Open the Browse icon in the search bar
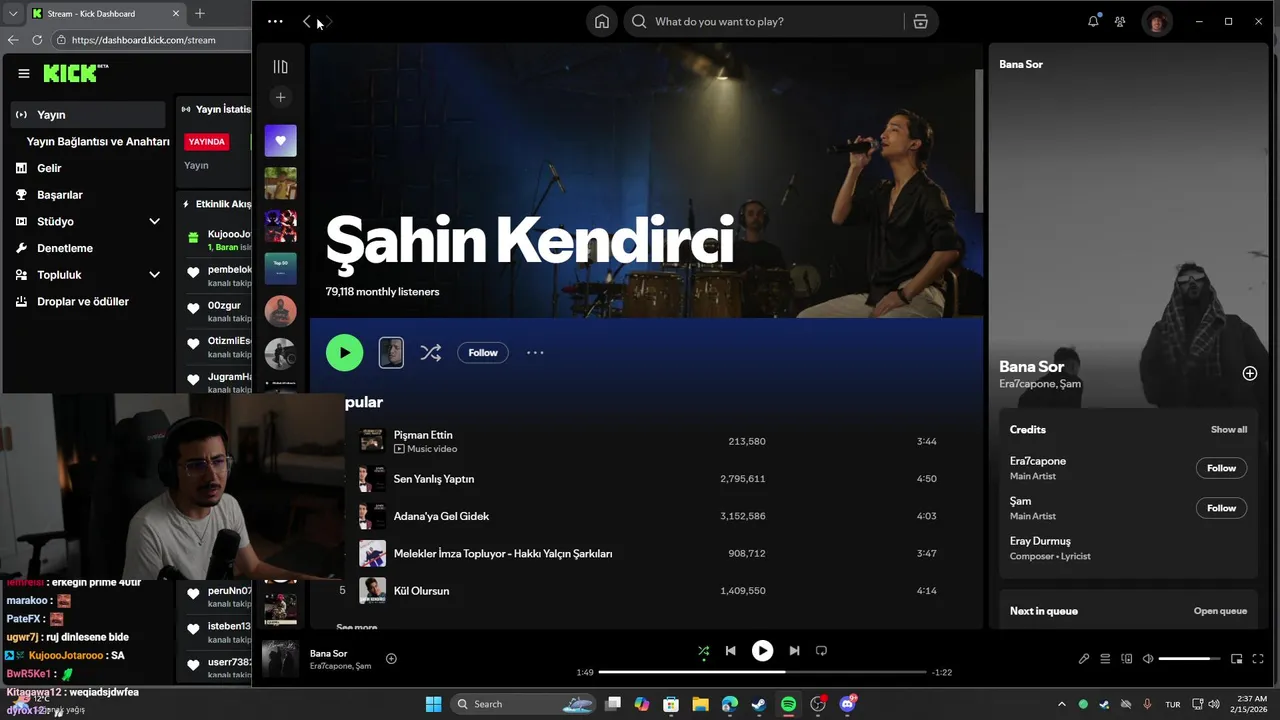The image size is (1280, 720). pos(920,22)
